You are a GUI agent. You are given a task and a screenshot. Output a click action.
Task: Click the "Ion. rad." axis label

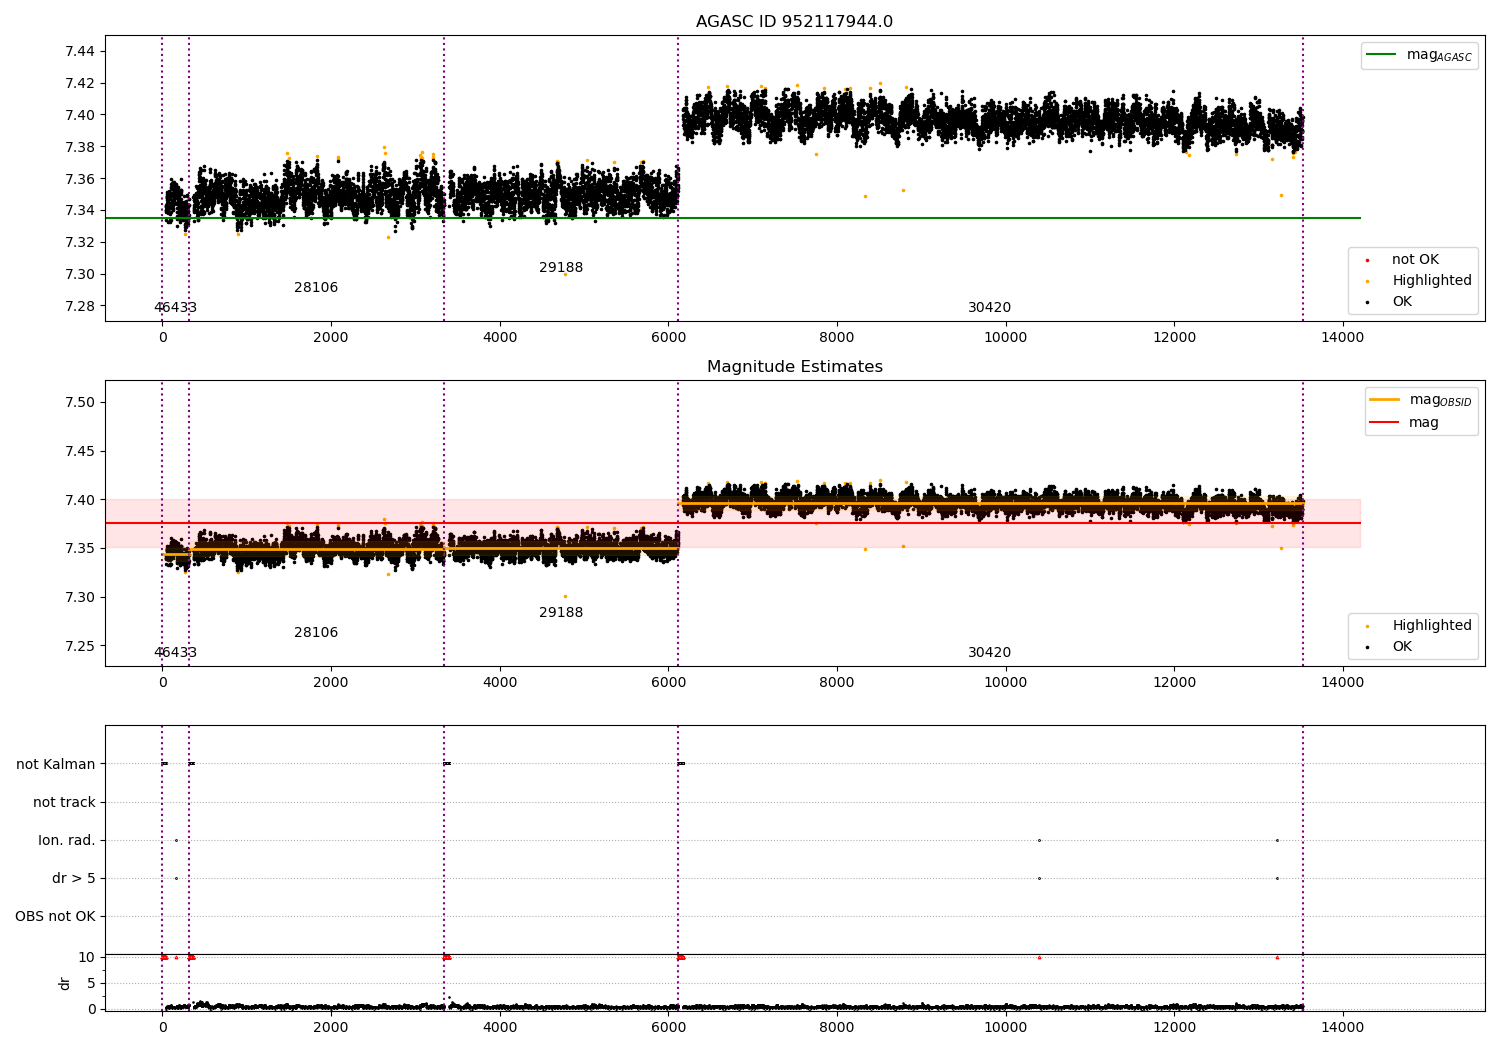point(67,841)
